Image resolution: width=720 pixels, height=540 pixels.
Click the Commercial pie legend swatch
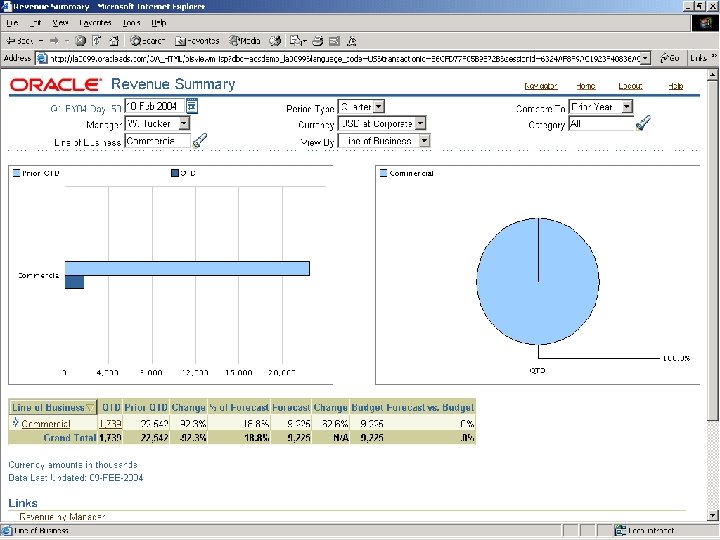click(x=383, y=173)
